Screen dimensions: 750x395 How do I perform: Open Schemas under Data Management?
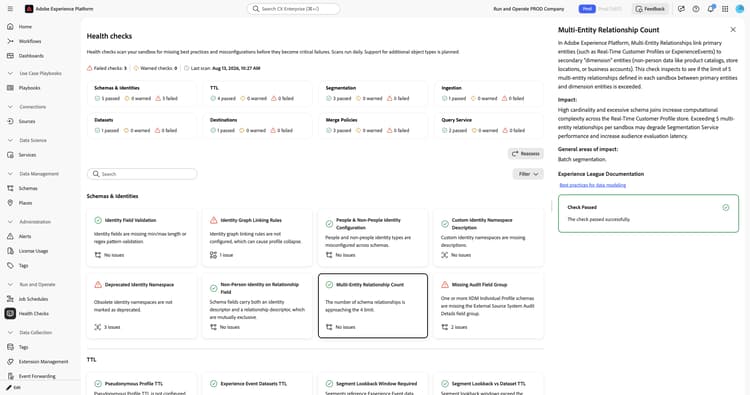tap(28, 188)
